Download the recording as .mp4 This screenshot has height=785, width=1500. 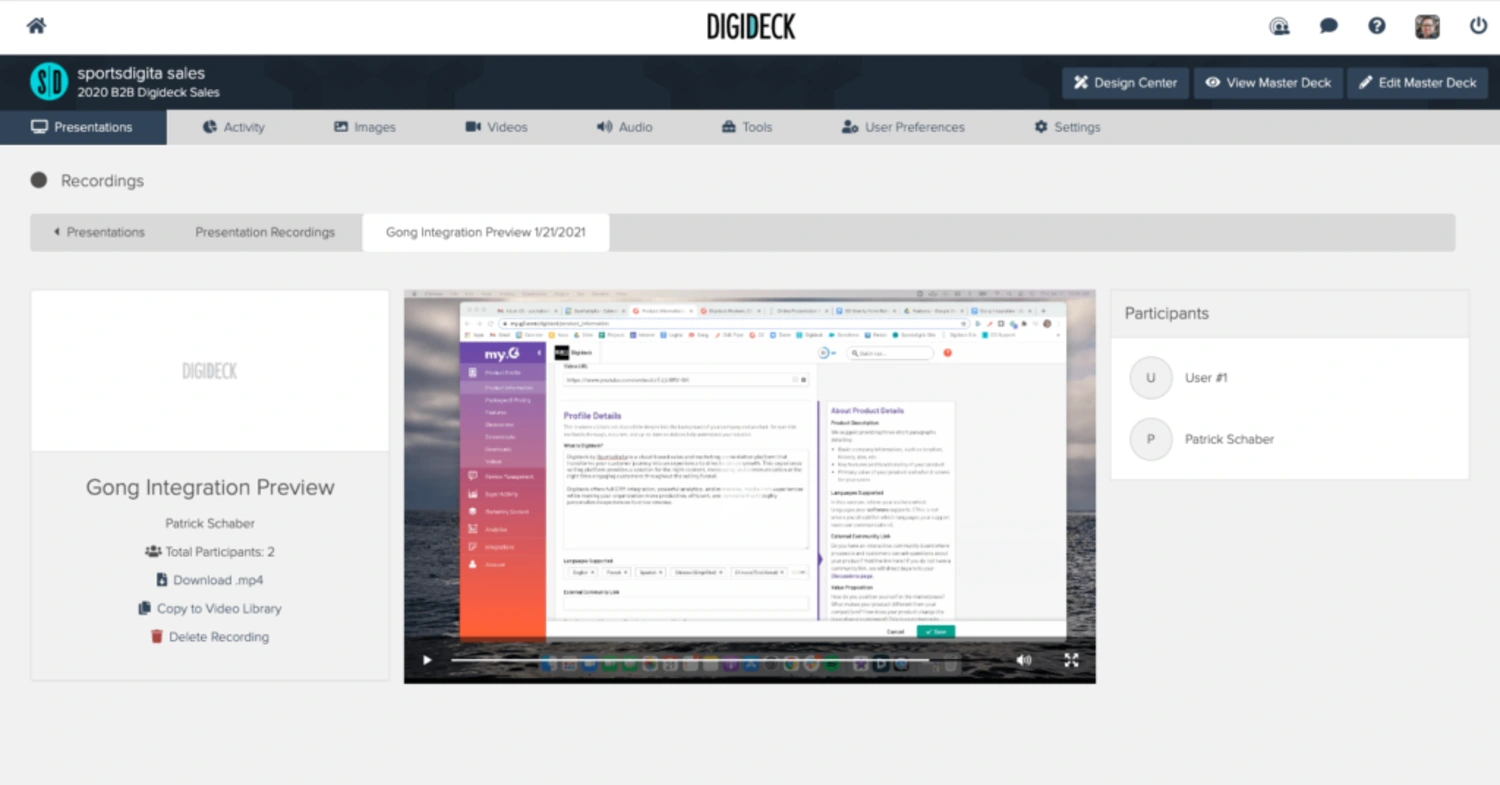coord(210,580)
